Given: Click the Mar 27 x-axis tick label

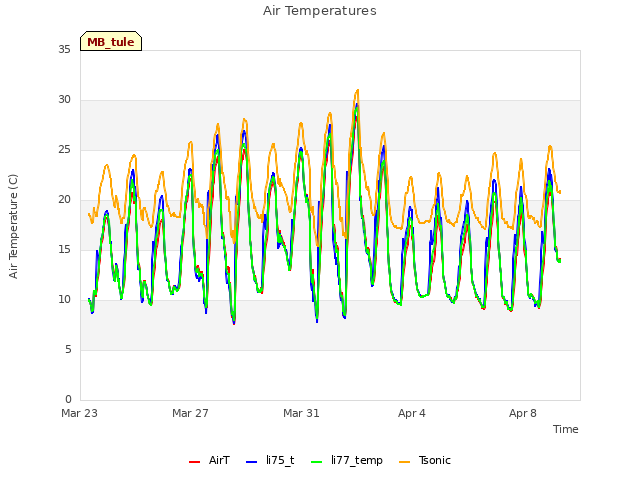Looking at the screenshot, I should click(190, 413).
